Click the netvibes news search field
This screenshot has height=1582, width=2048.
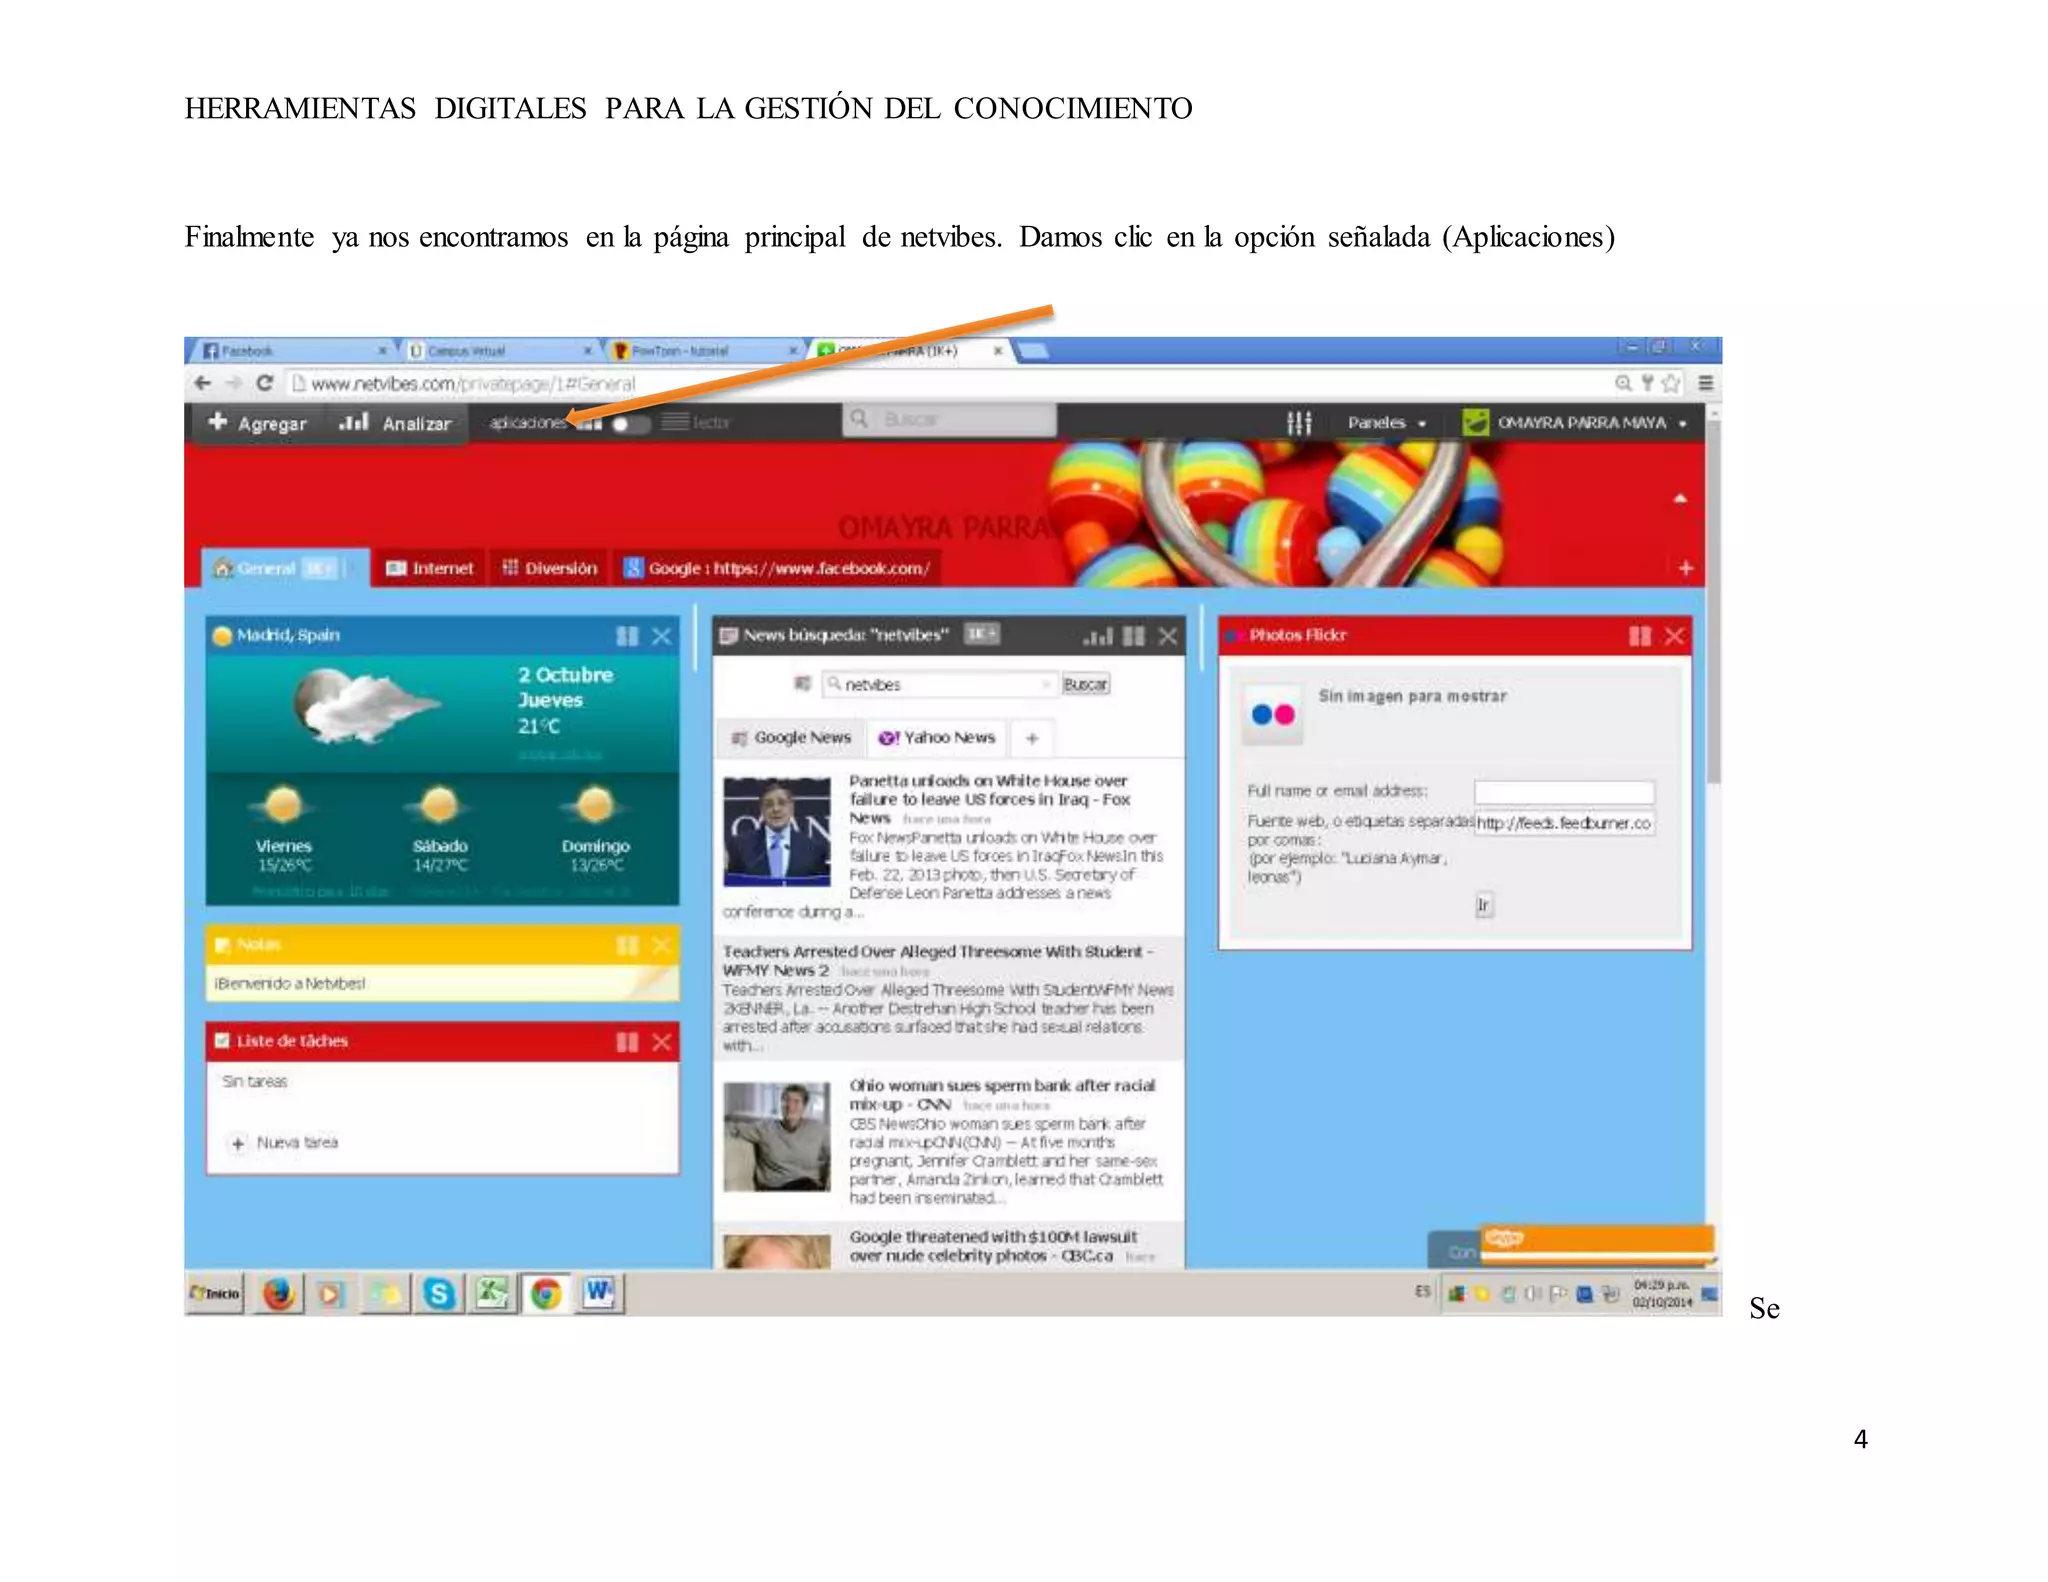coord(939,684)
